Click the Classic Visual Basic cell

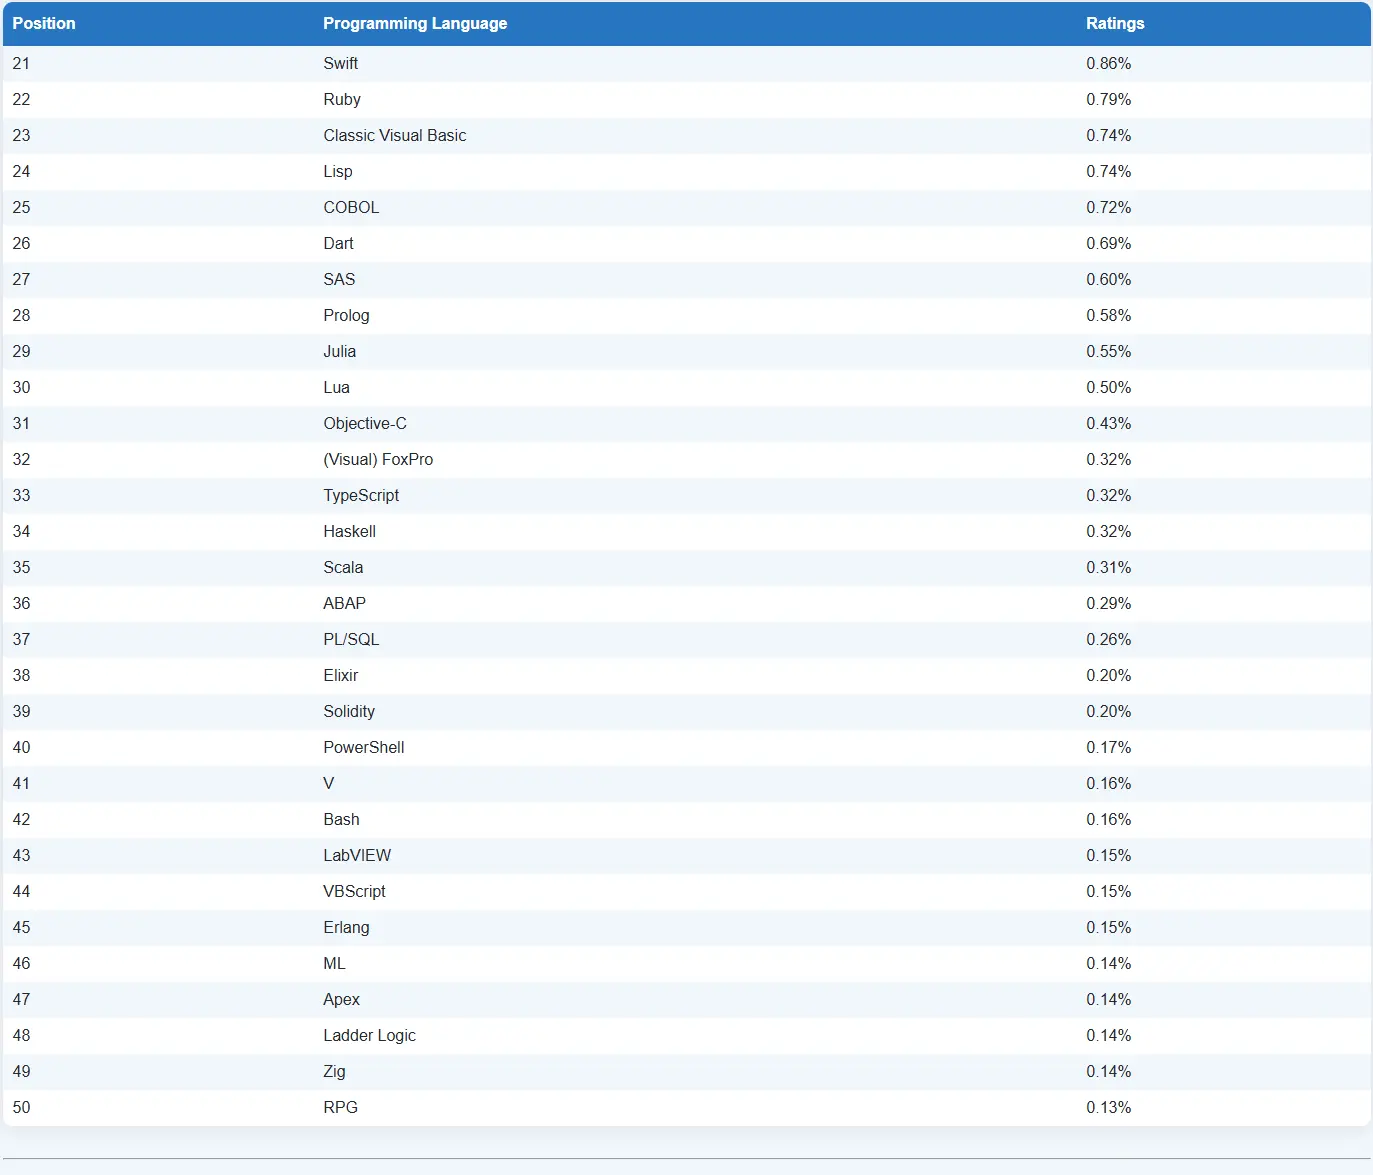395,135
